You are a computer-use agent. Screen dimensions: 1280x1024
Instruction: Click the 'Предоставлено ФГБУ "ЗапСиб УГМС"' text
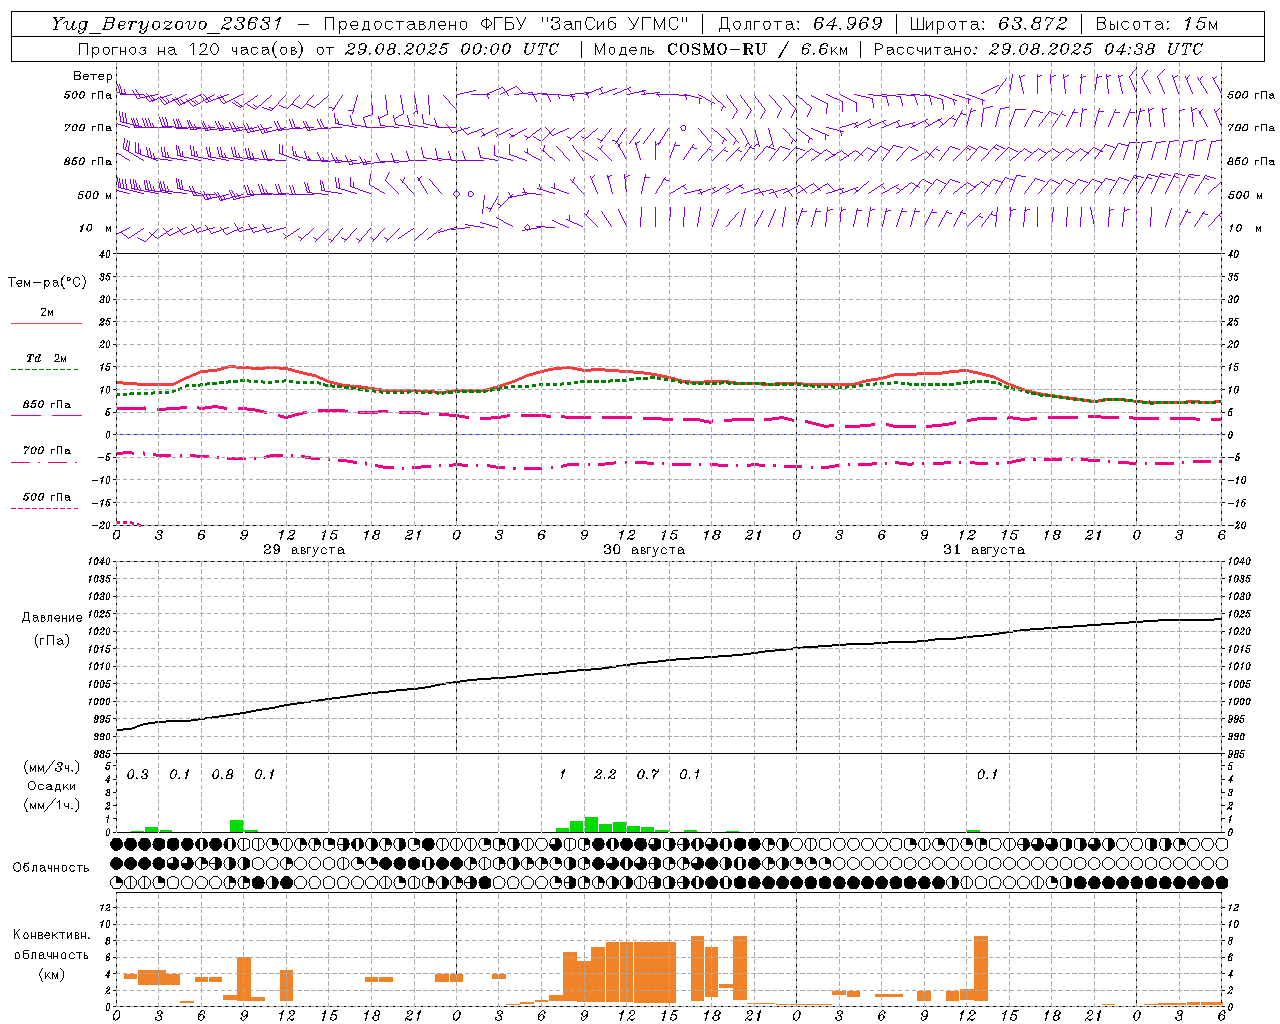(506, 24)
